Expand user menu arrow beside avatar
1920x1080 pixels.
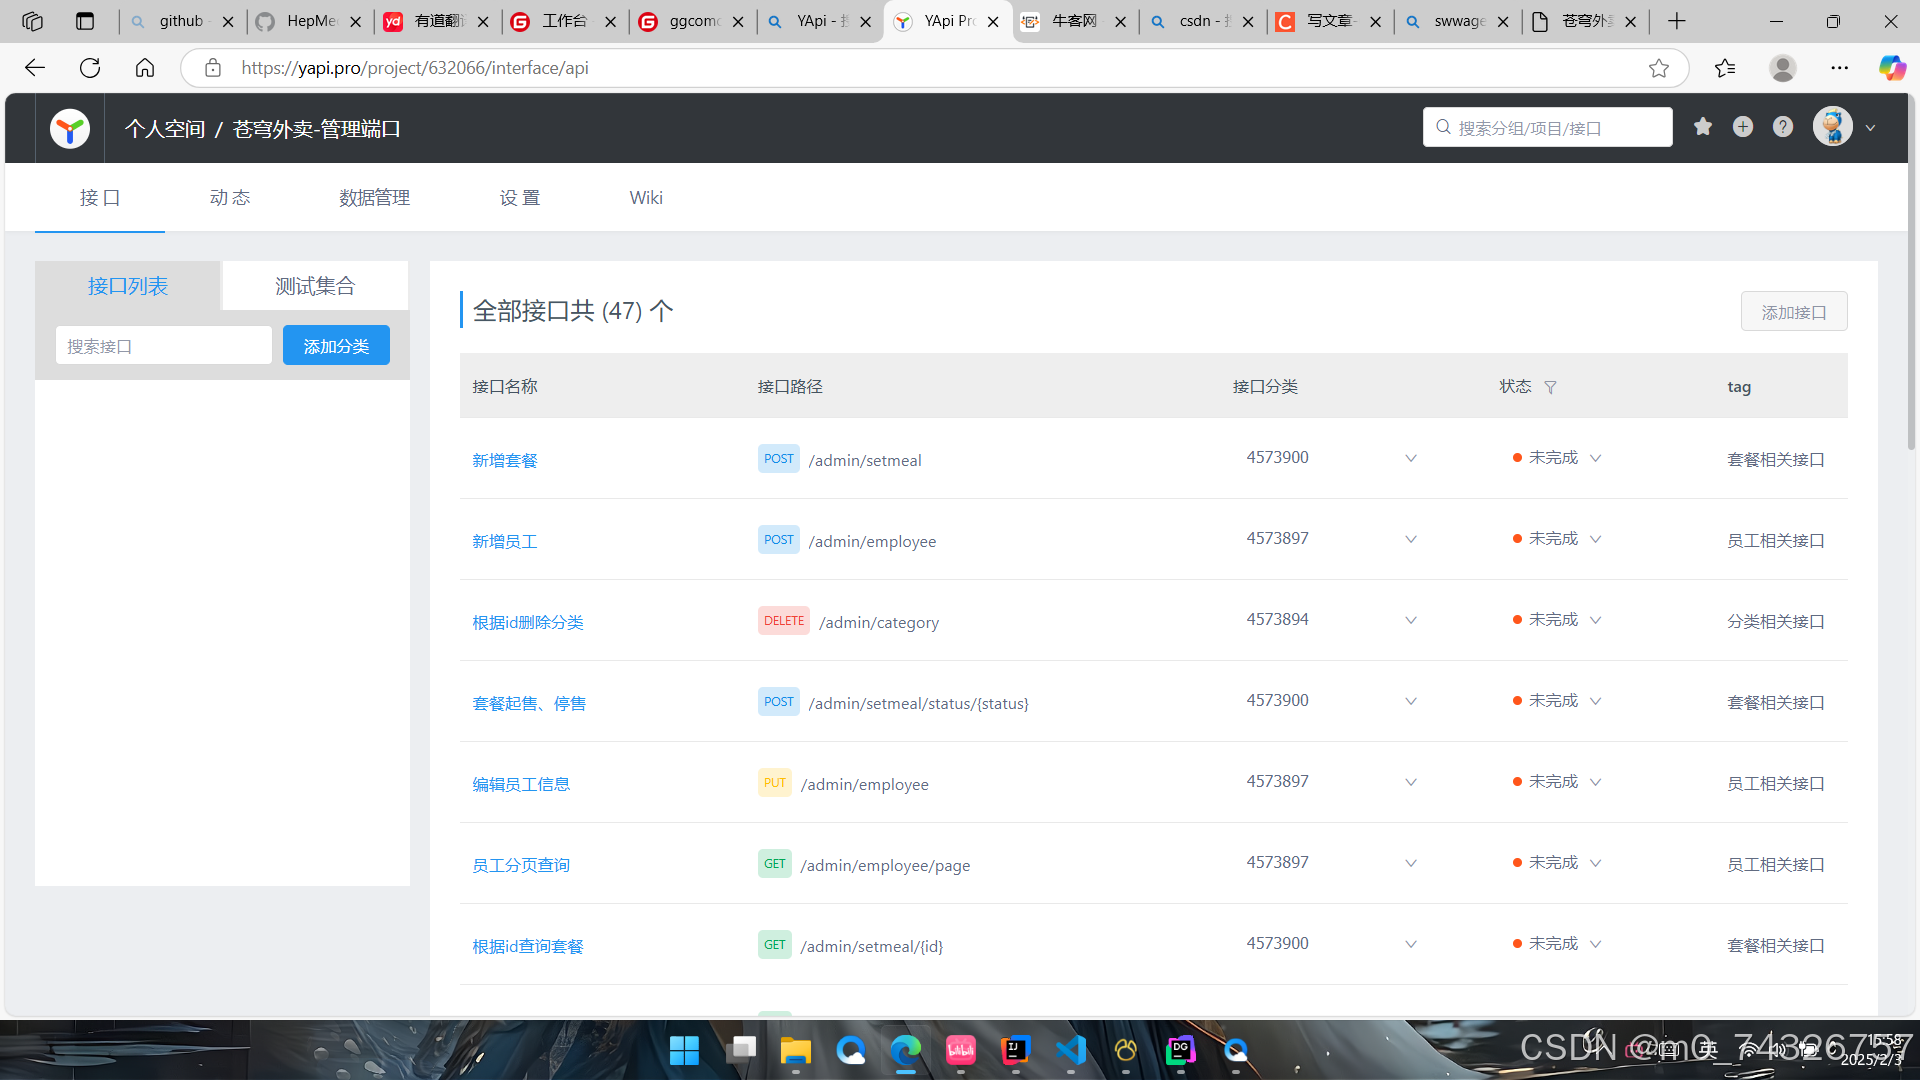[x=1870, y=128]
